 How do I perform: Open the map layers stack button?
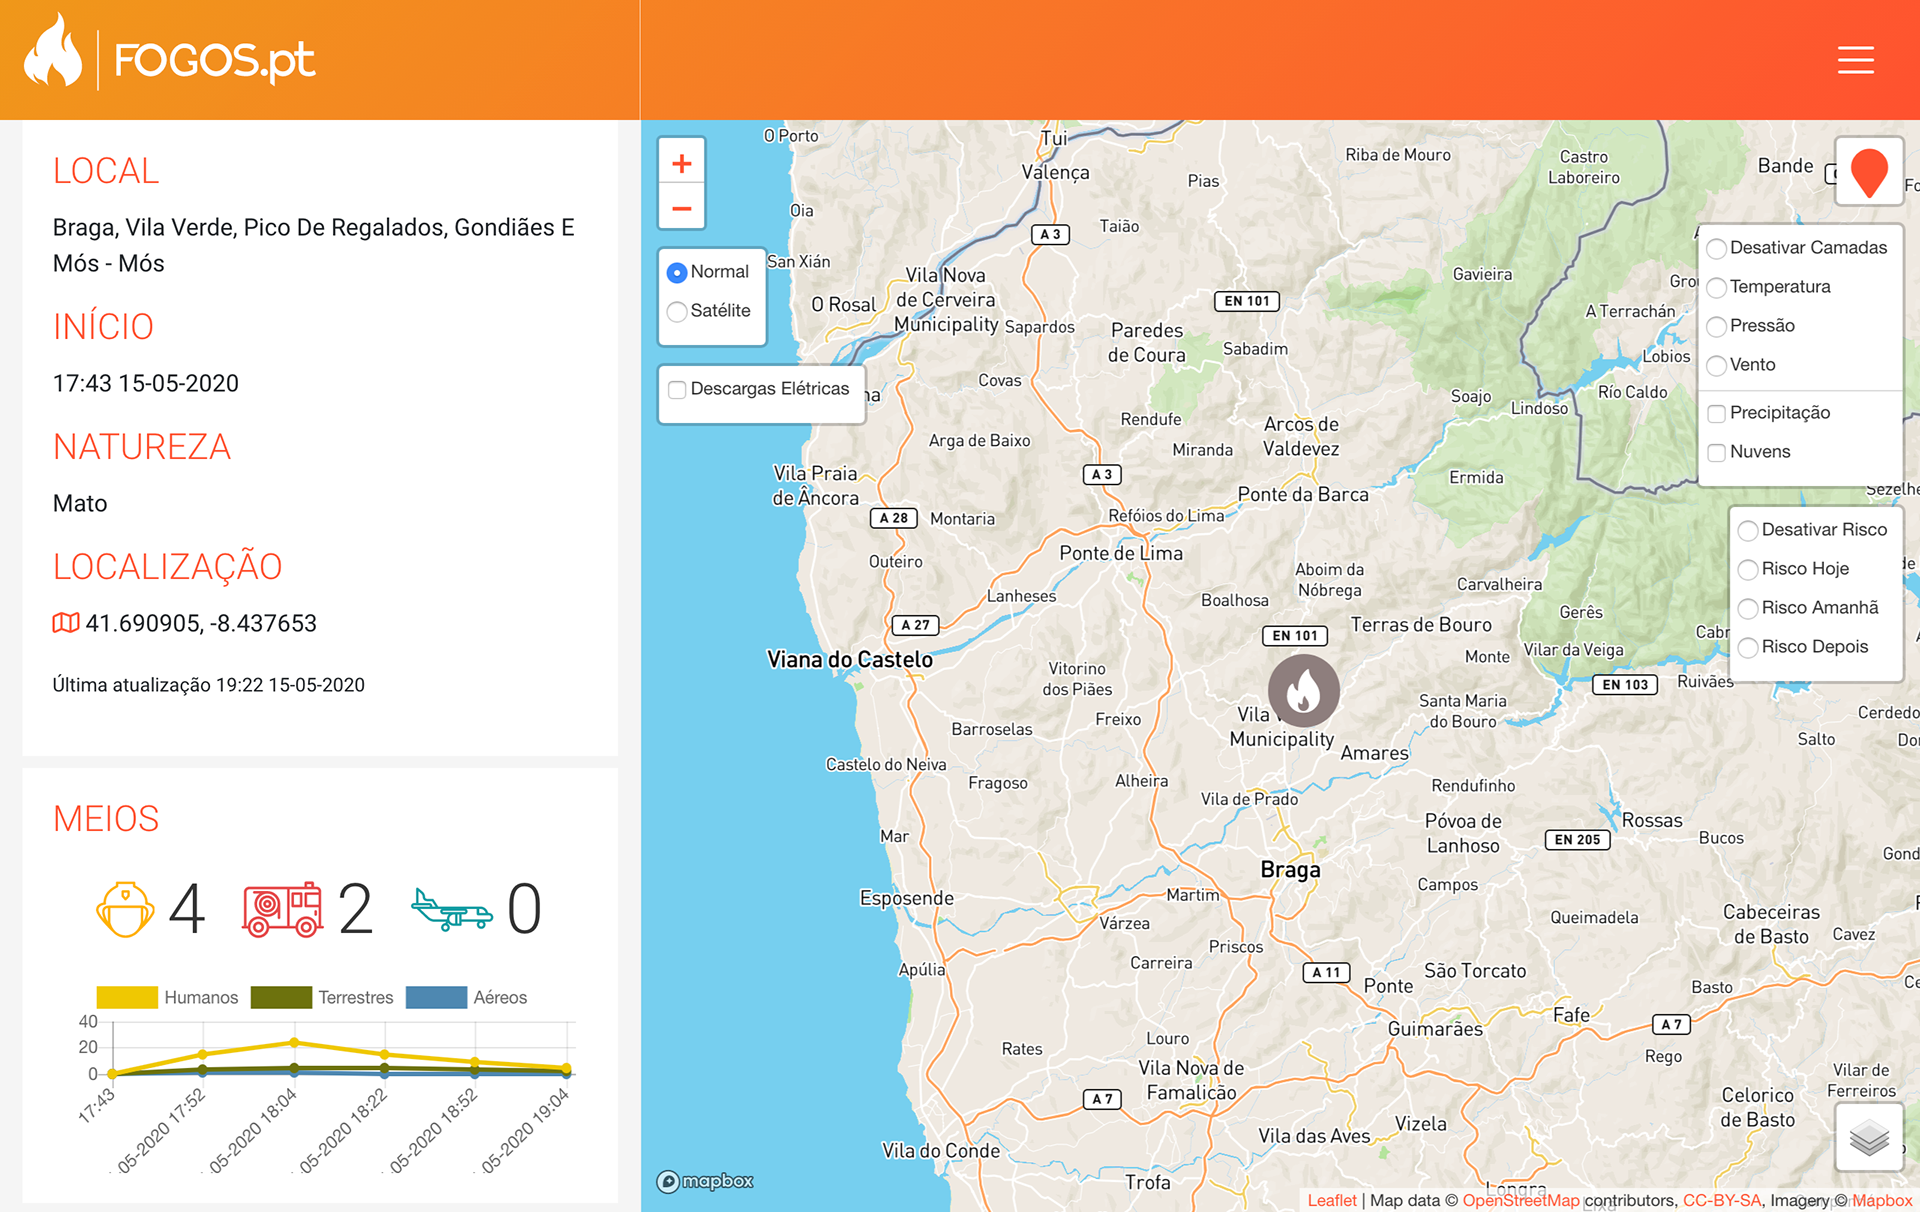point(1868,1137)
